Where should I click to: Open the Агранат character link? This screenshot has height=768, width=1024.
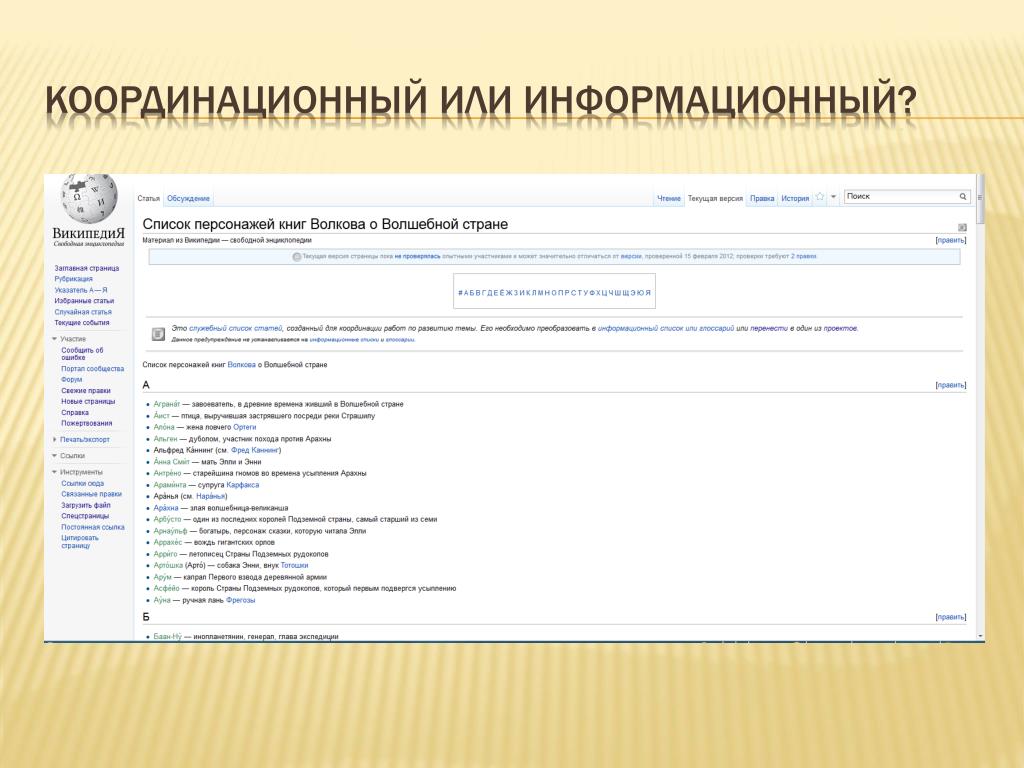coord(167,404)
